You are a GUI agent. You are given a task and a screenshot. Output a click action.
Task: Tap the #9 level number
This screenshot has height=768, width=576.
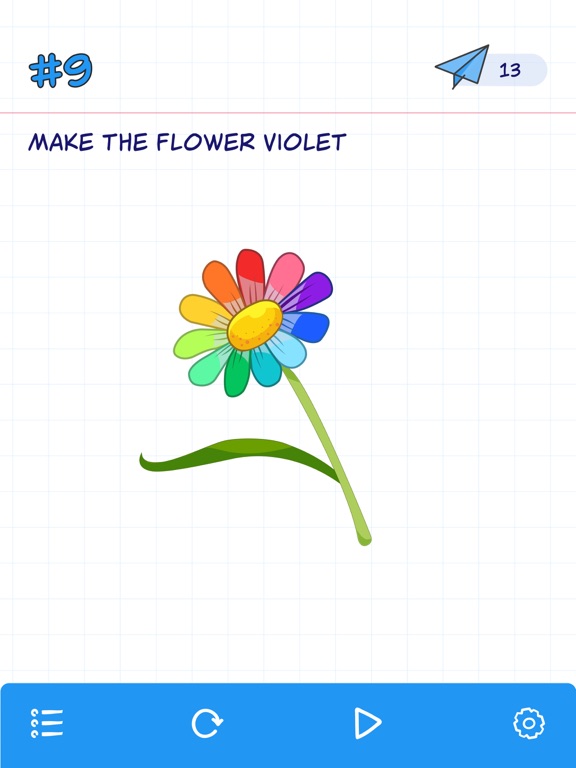(x=61, y=71)
